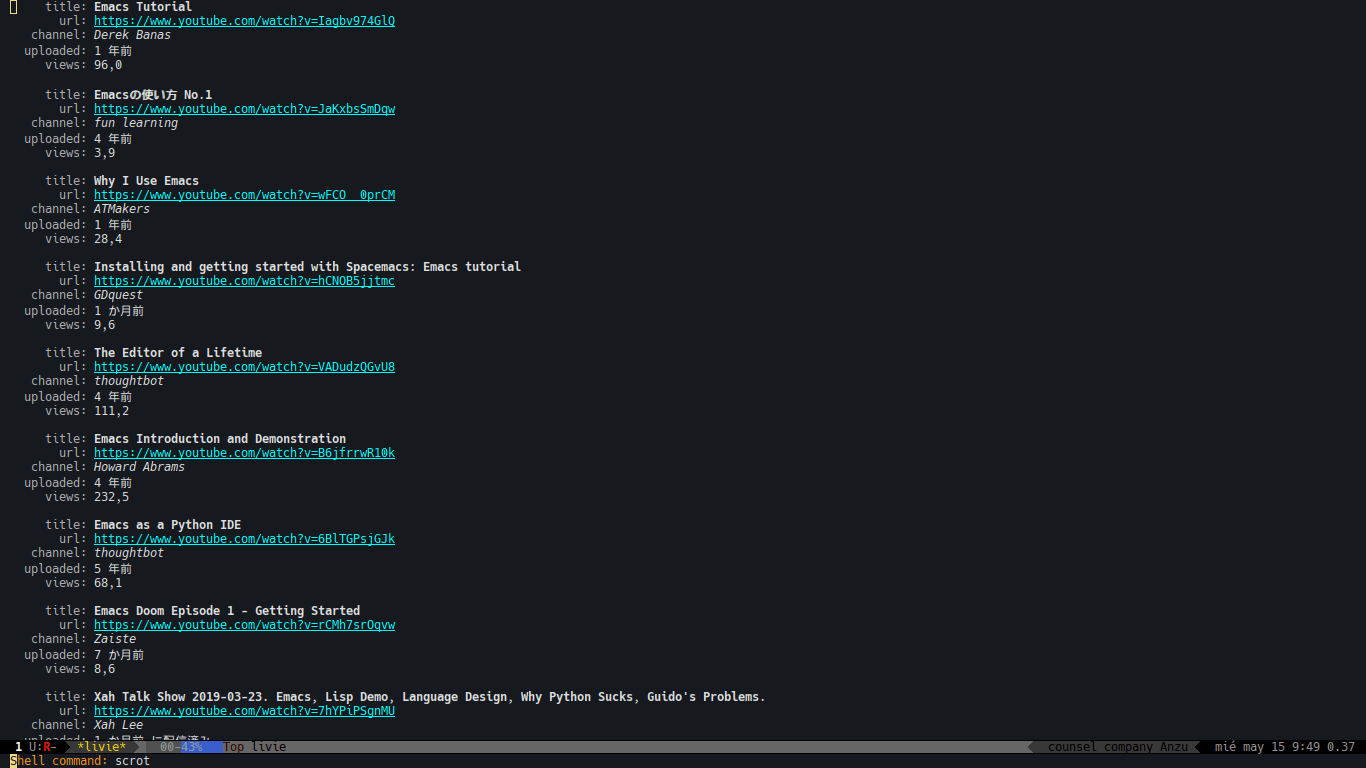
Task: Click channel name 'GDquest'
Action: click(x=118, y=295)
